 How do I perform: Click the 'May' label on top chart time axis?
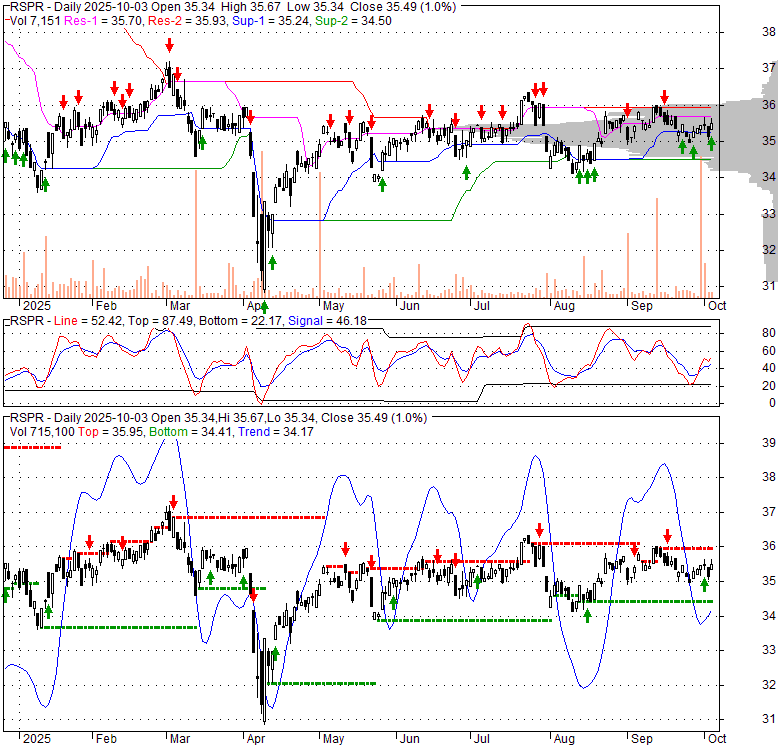pyautogui.click(x=333, y=306)
